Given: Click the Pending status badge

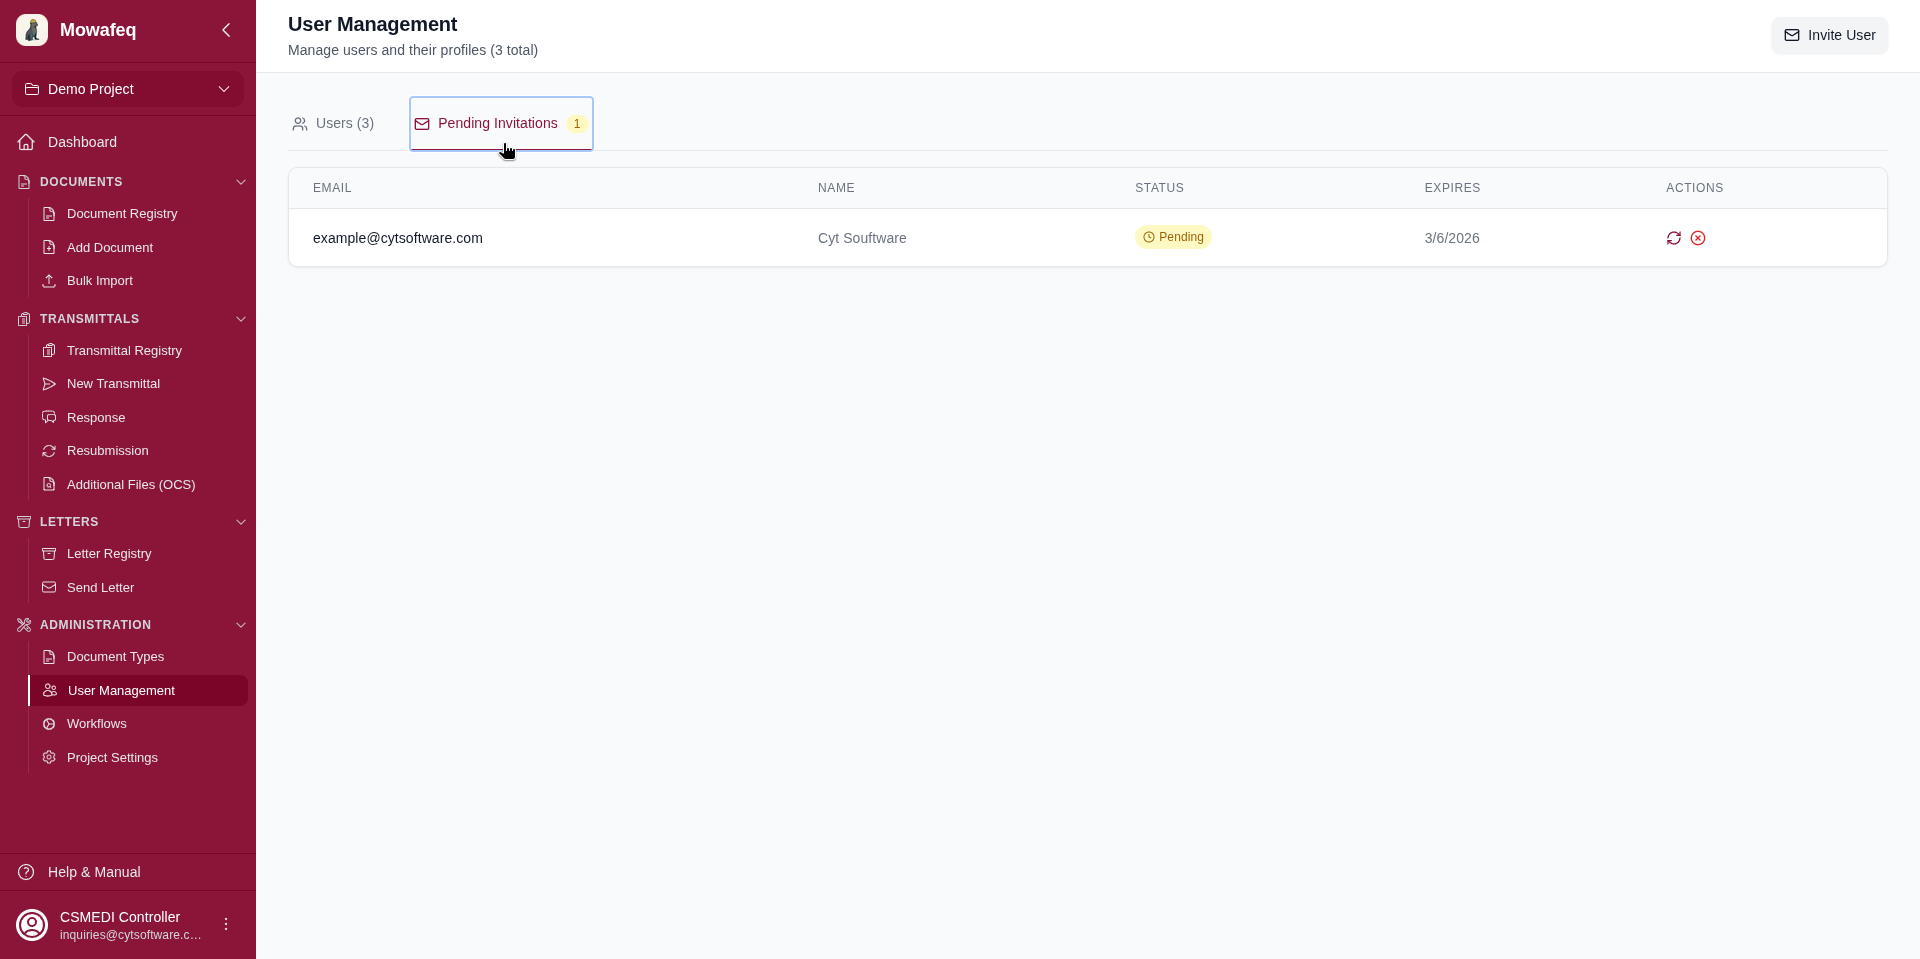Looking at the screenshot, I should 1173,237.
